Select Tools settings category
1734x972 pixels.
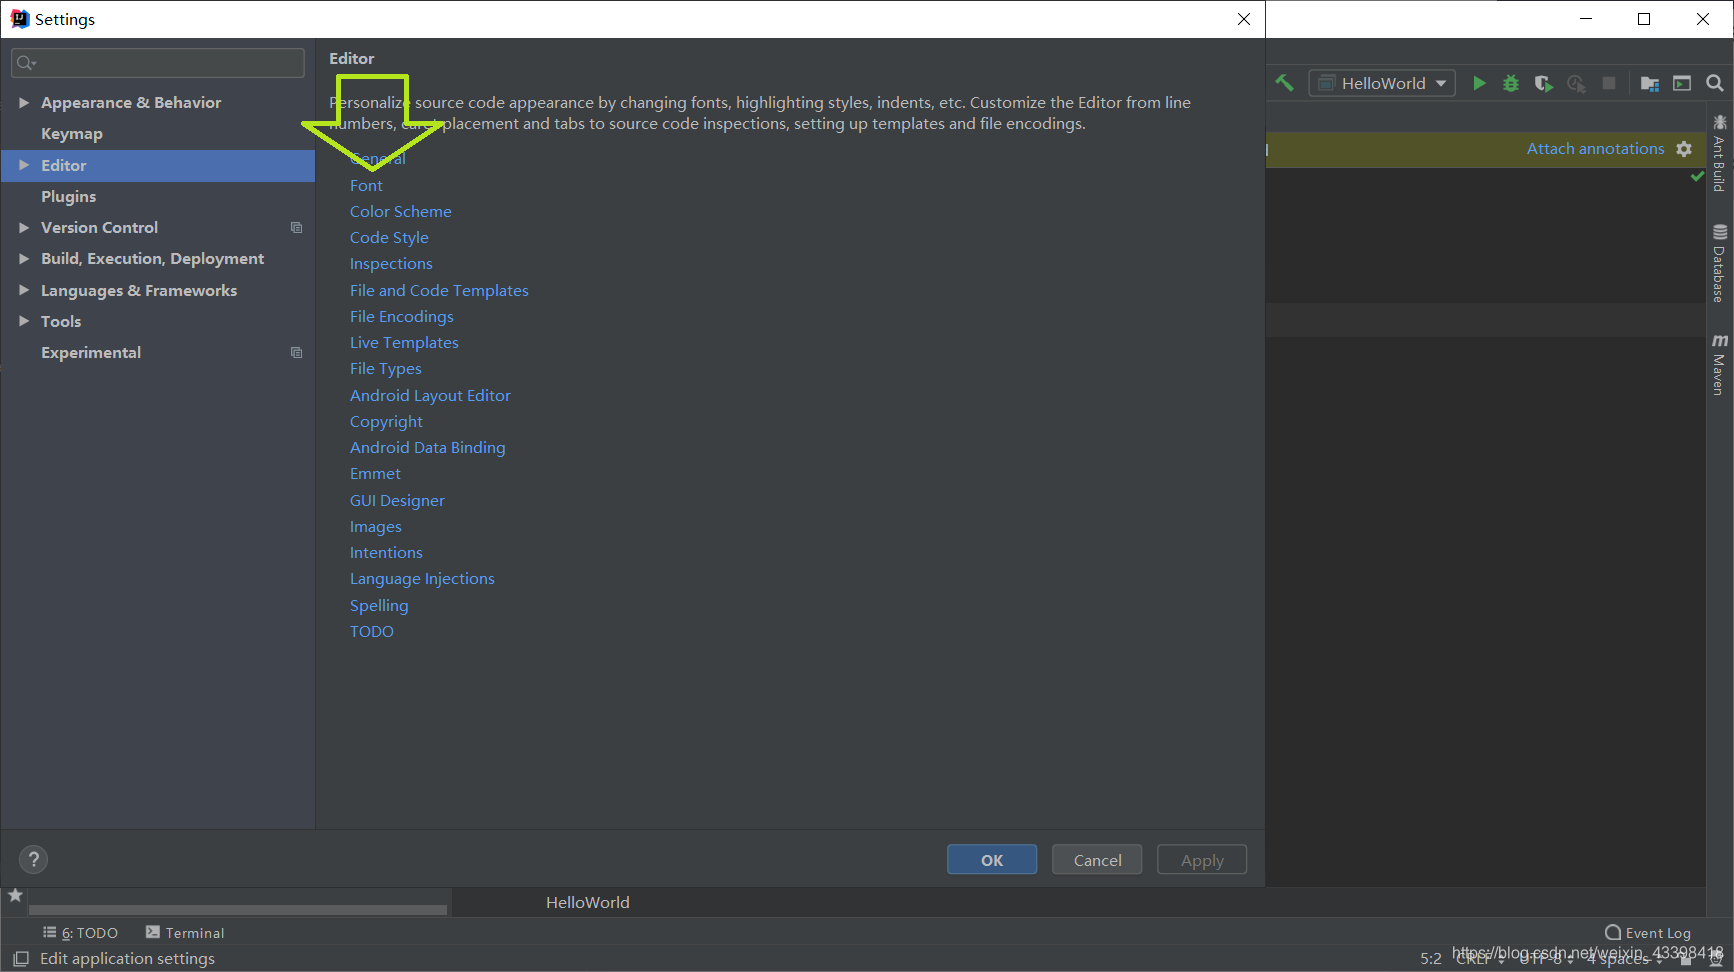click(x=61, y=322)
